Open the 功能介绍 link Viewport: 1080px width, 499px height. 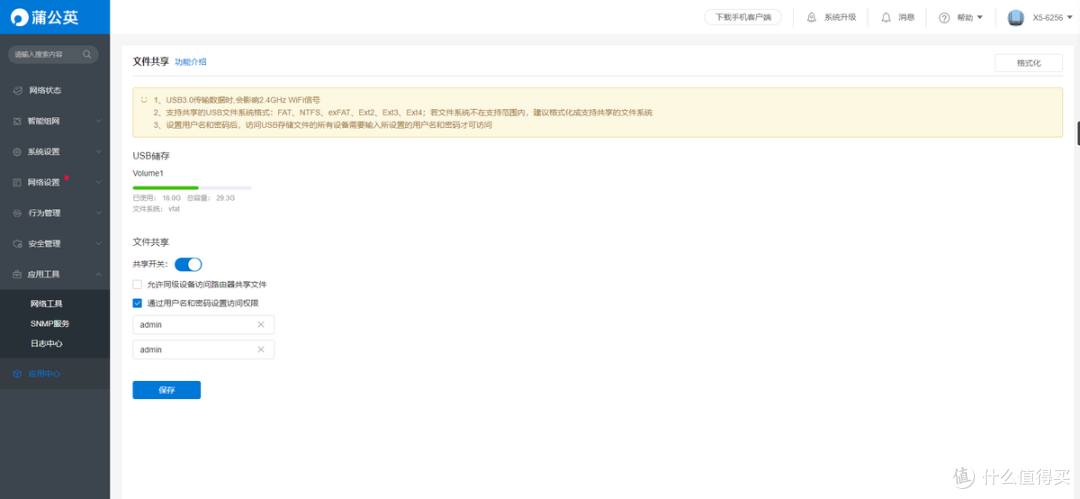(x=190, y=62)
